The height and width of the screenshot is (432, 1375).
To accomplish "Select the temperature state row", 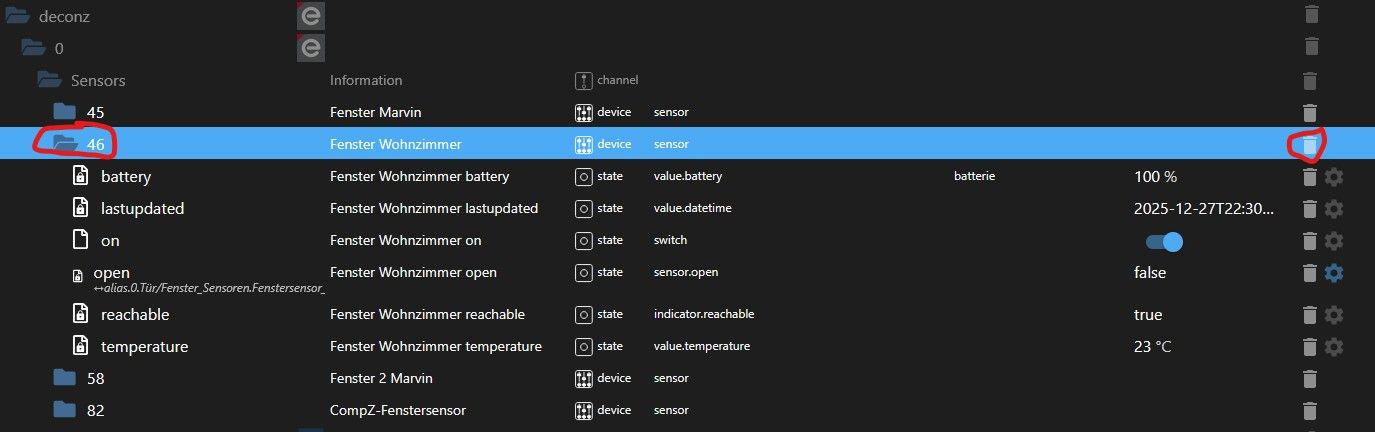I will click(x=144, y=347).
